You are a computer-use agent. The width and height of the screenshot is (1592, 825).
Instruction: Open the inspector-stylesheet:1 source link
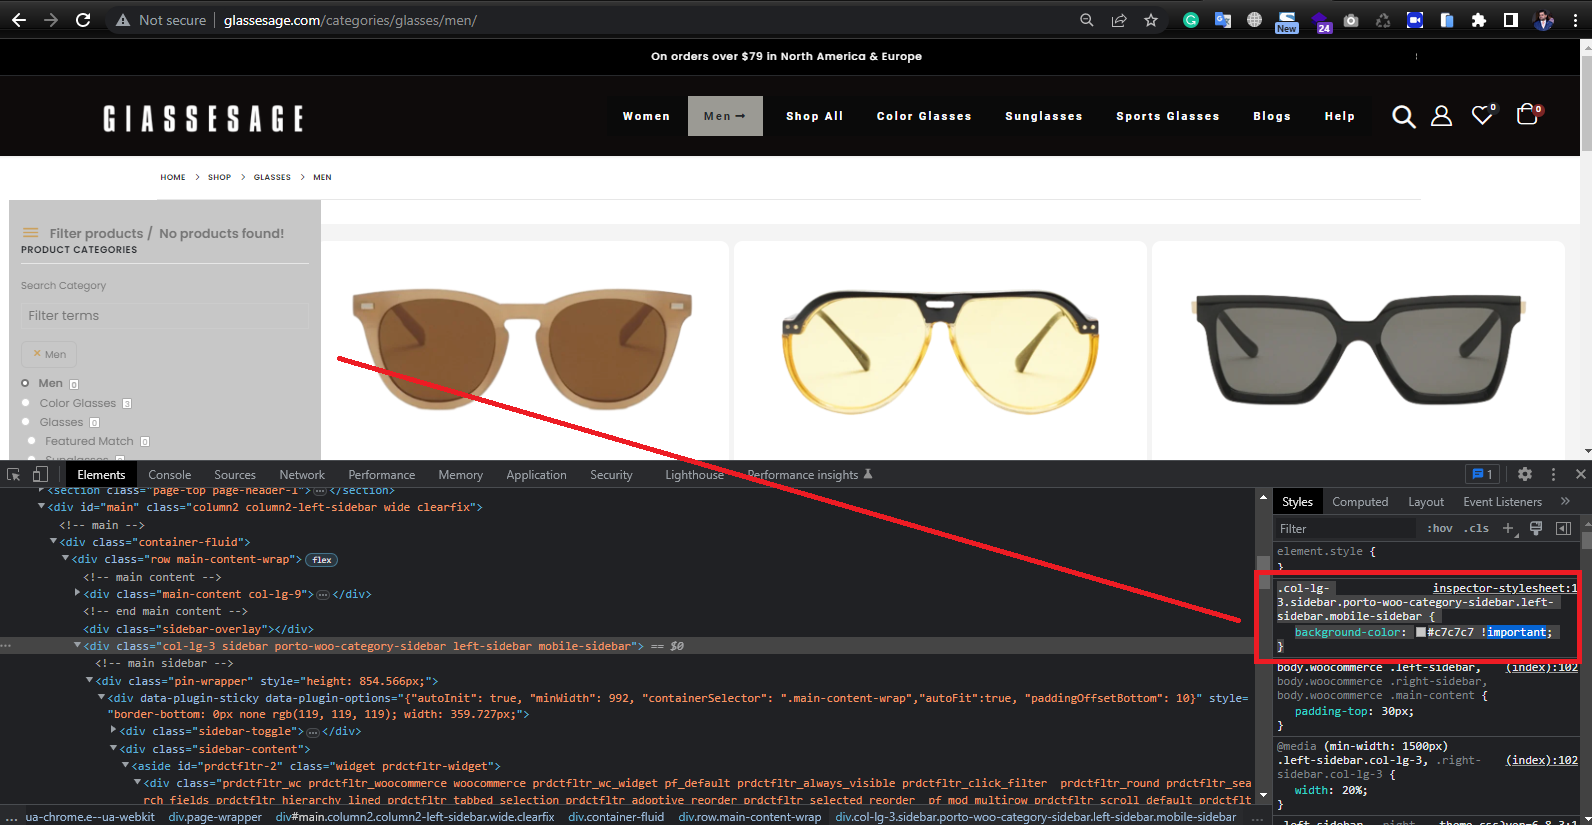click(x=1504, y=588)
